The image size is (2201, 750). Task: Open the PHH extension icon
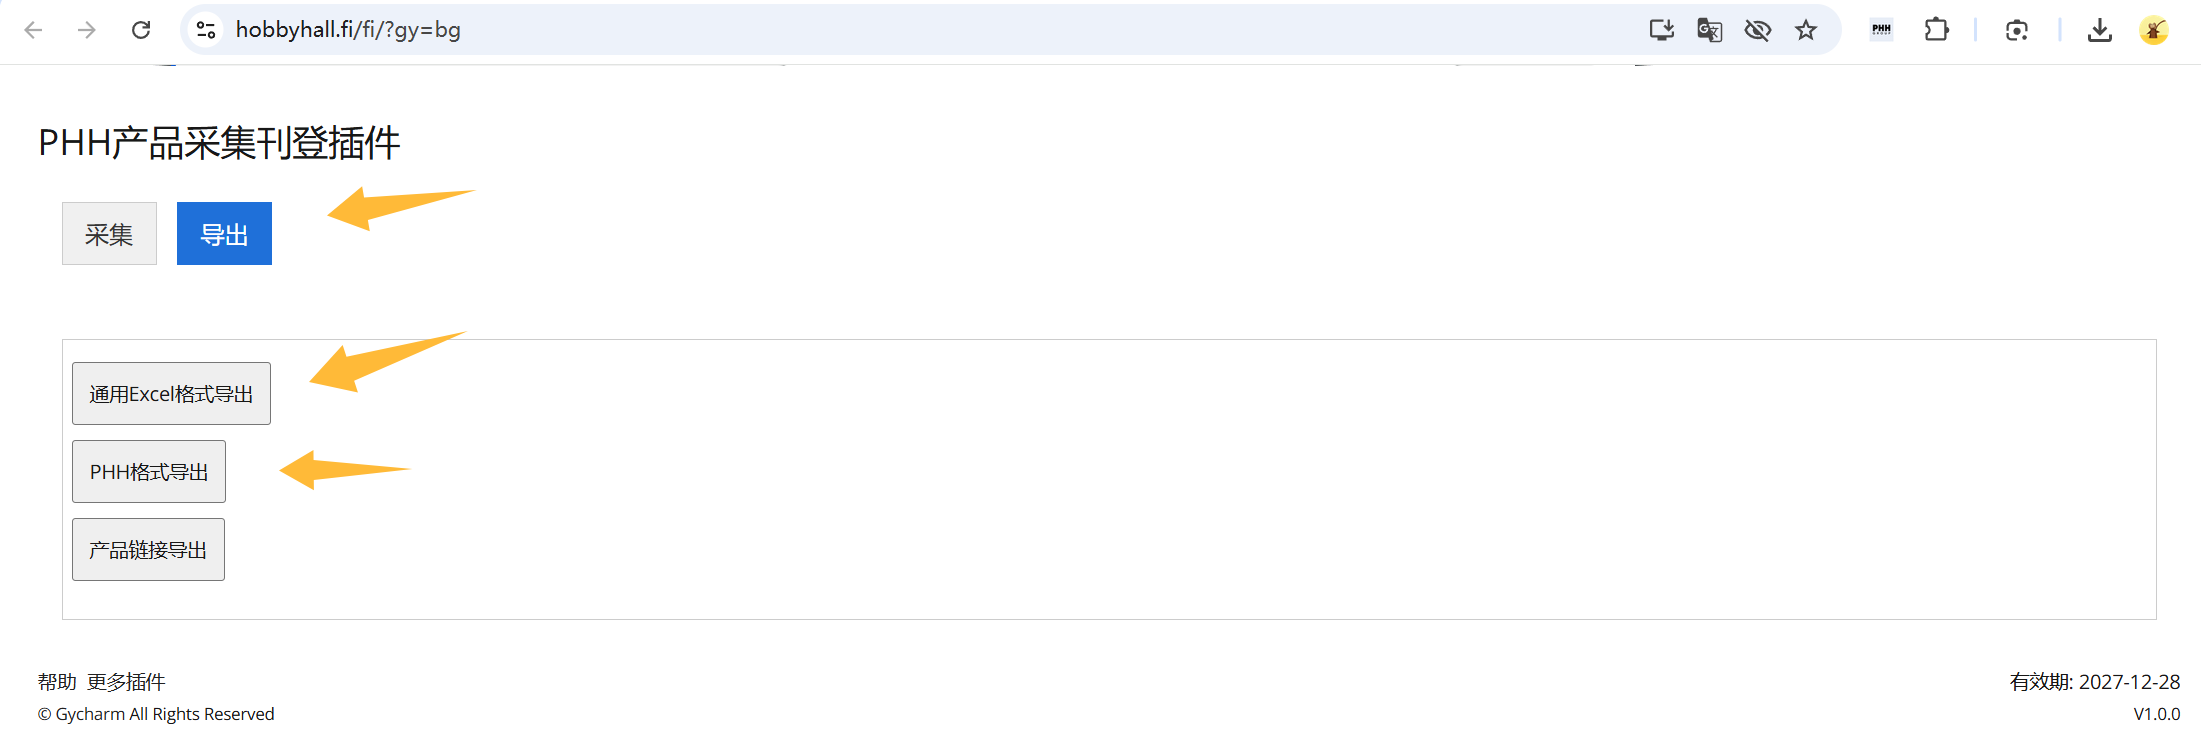[1882, 30]
